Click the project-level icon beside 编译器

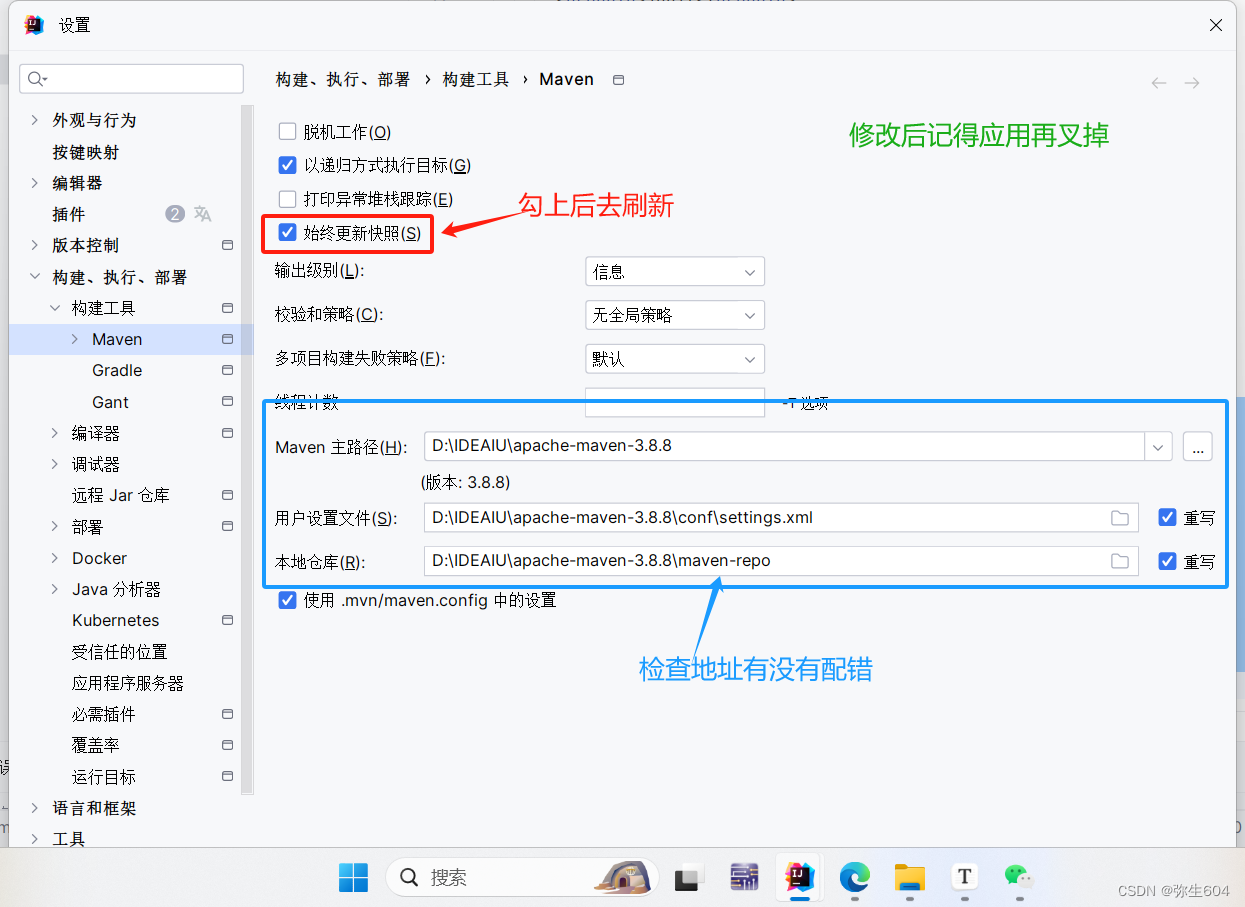[227, 433]
